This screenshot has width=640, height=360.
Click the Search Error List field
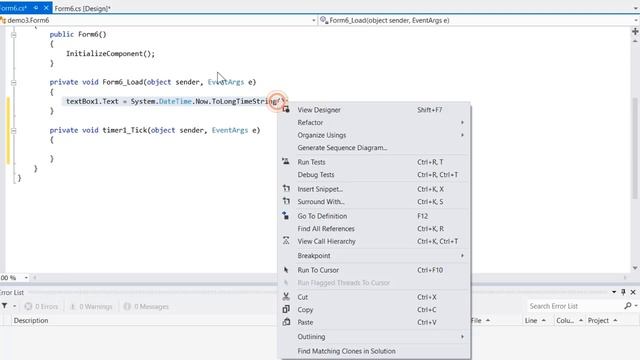(x=576, y=306)
